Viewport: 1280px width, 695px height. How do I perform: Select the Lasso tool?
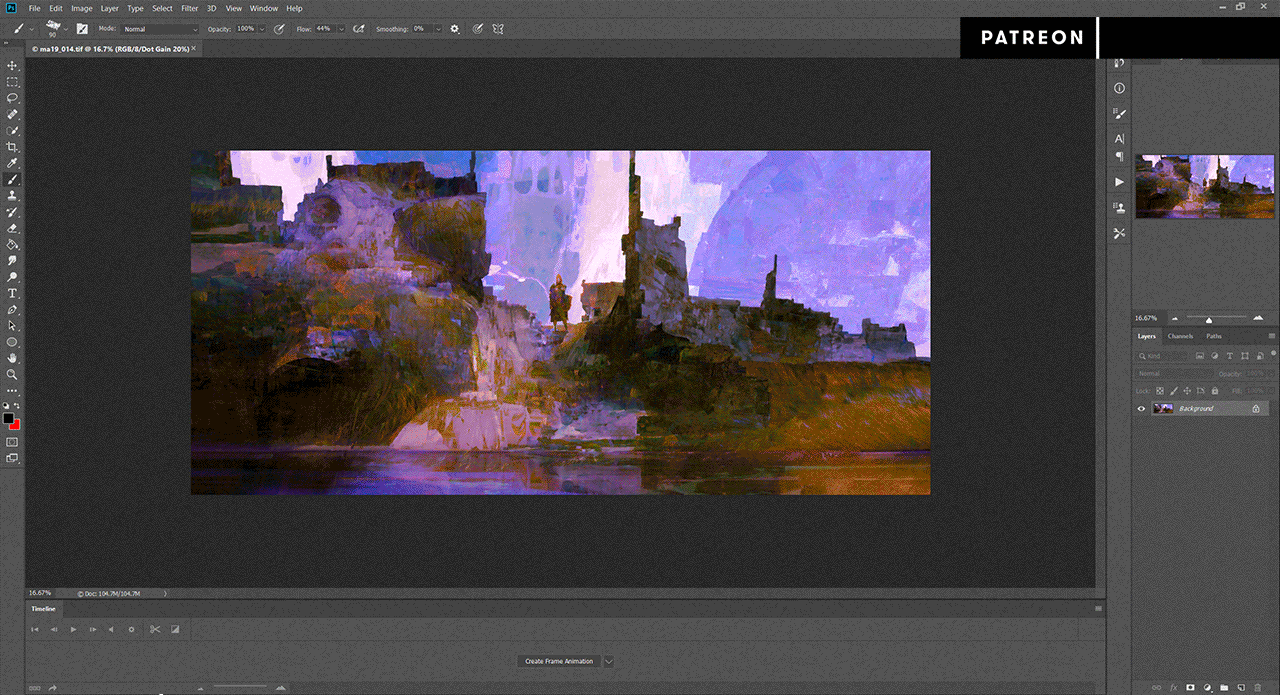pyautogui.click(x=12, y=98)
